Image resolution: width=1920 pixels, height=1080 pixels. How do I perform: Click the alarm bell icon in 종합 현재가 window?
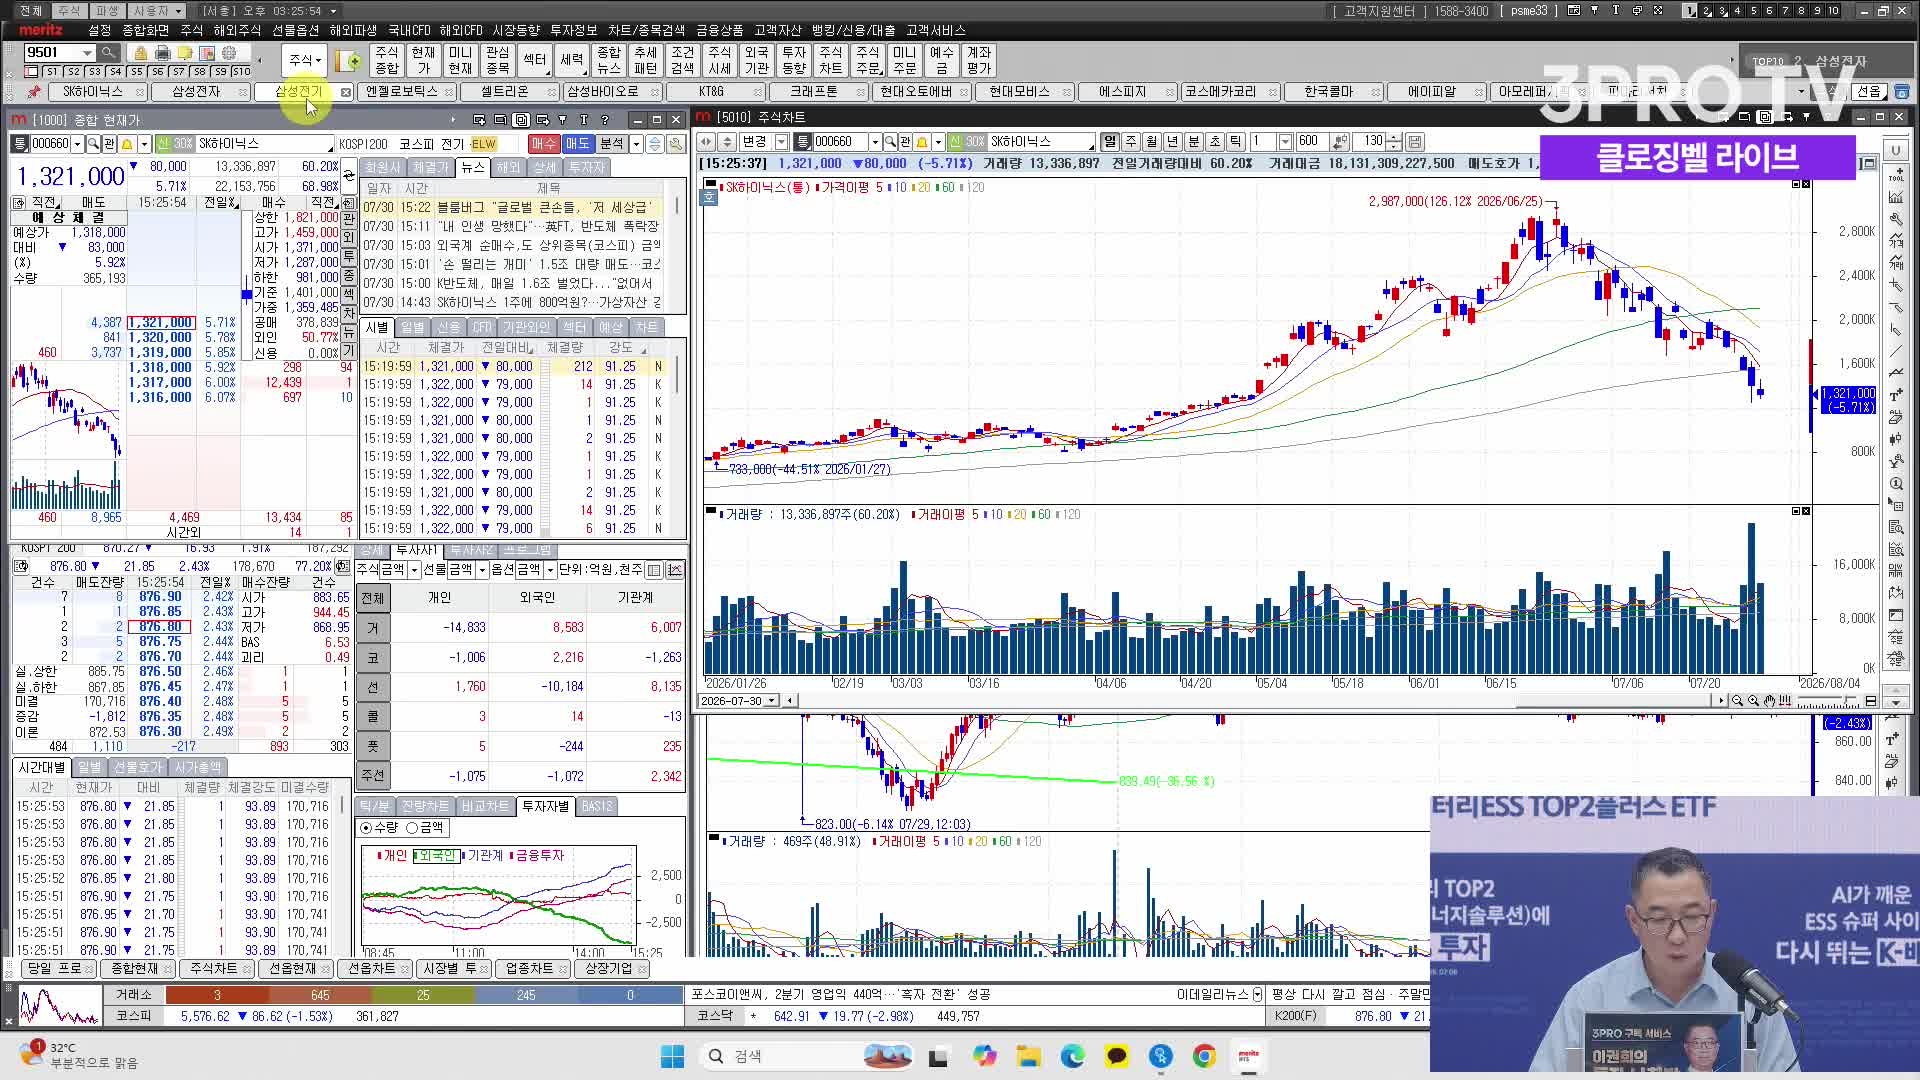(x=127, y=144)
